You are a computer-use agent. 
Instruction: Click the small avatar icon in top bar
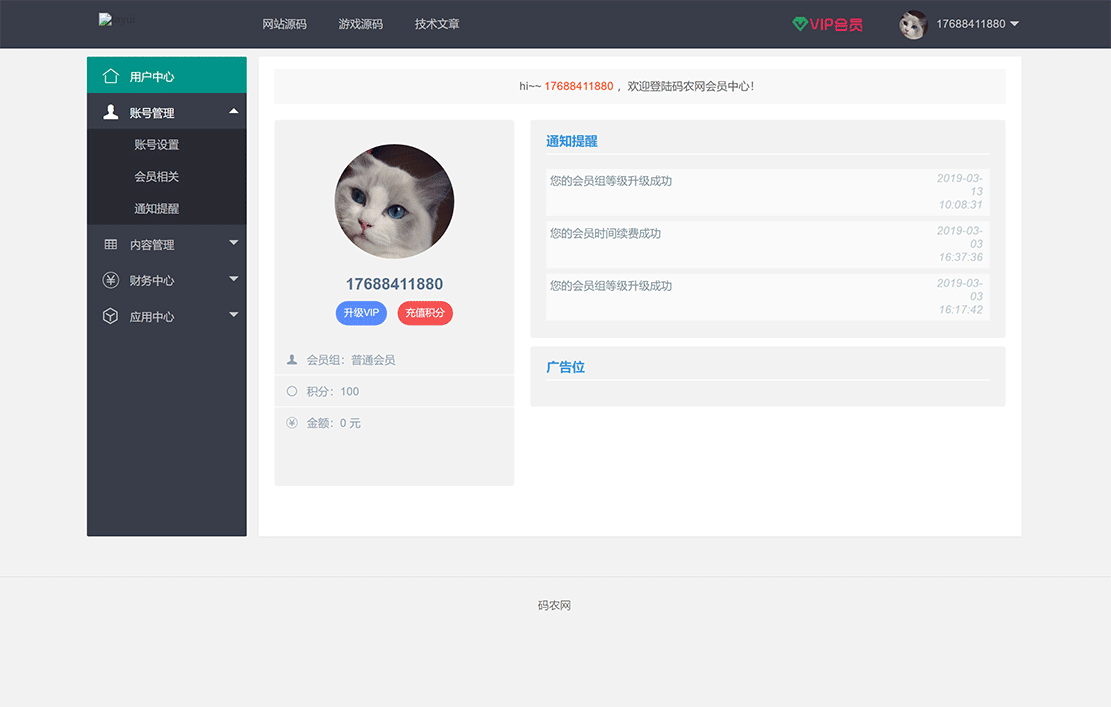[x=912, y=23]
